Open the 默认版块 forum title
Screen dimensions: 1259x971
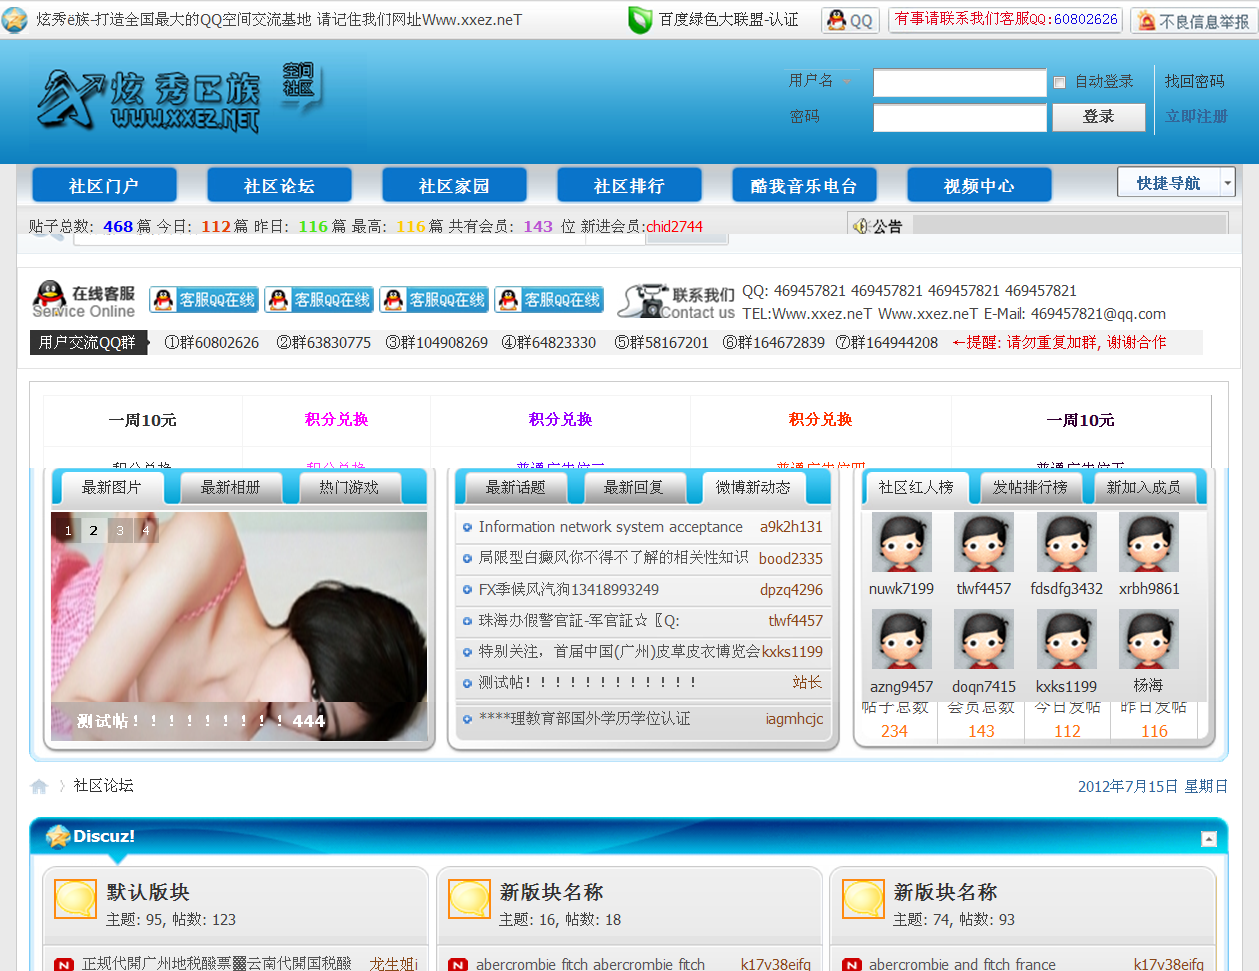148,892
